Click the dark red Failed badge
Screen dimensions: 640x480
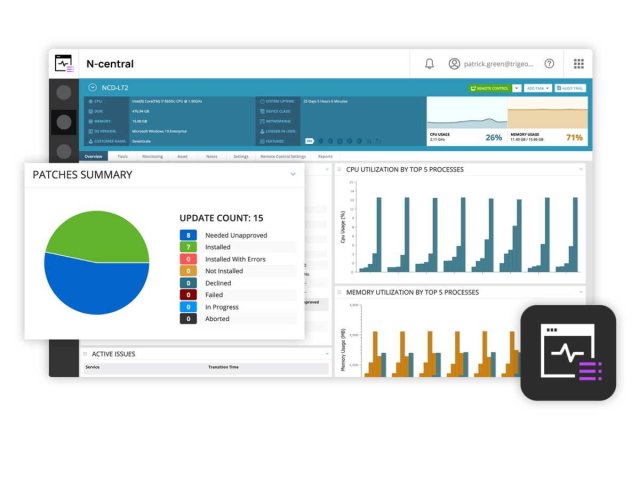coord(188,295)
